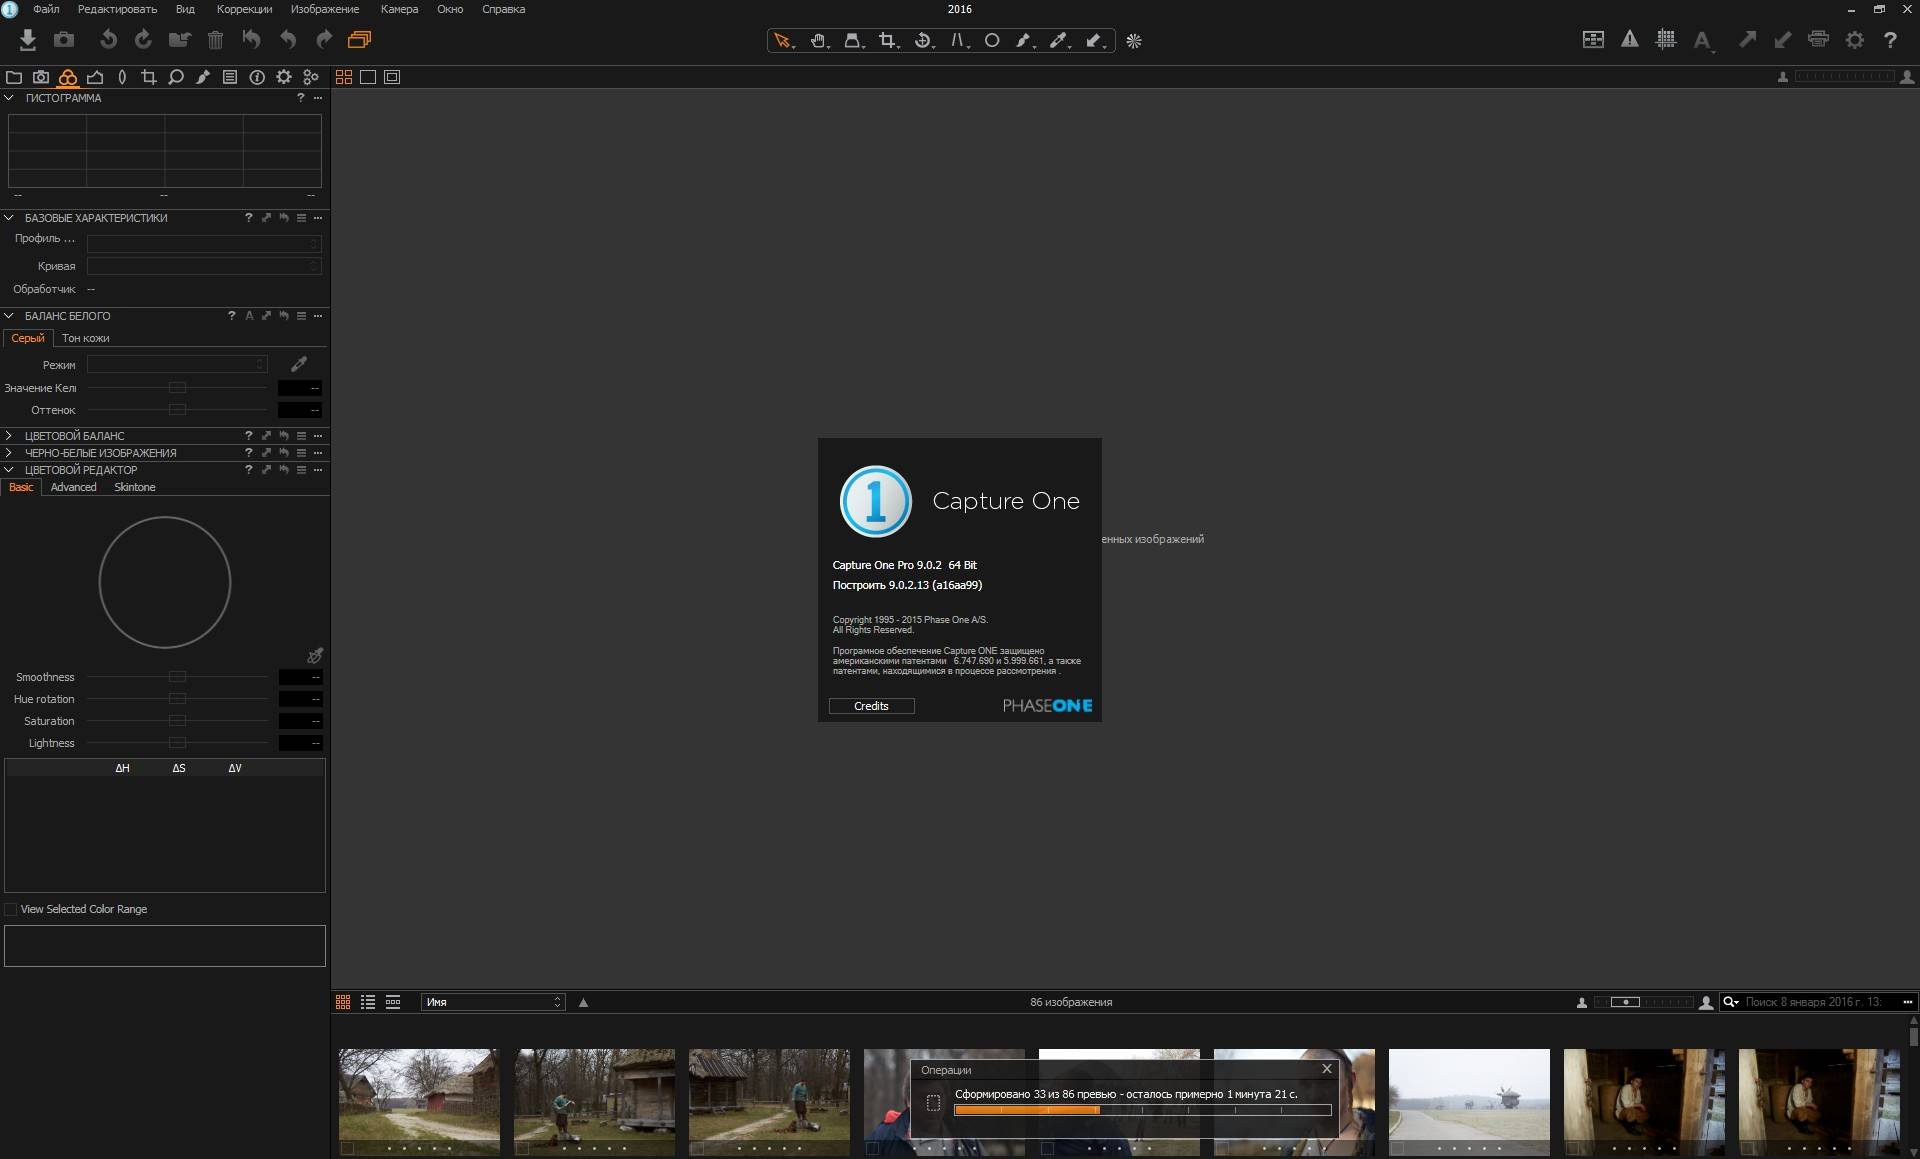The height and width of the screenshot is (1159, 1920).
Task: Stop the preview generation with the Операции cancel icon
Action: coord(933,1103)
